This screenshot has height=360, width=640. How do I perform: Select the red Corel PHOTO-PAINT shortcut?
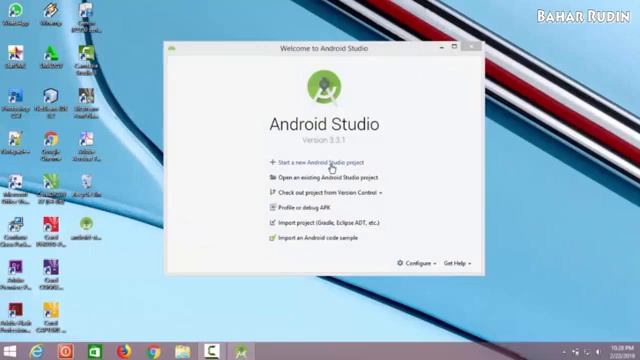click(x=51, y=232)
